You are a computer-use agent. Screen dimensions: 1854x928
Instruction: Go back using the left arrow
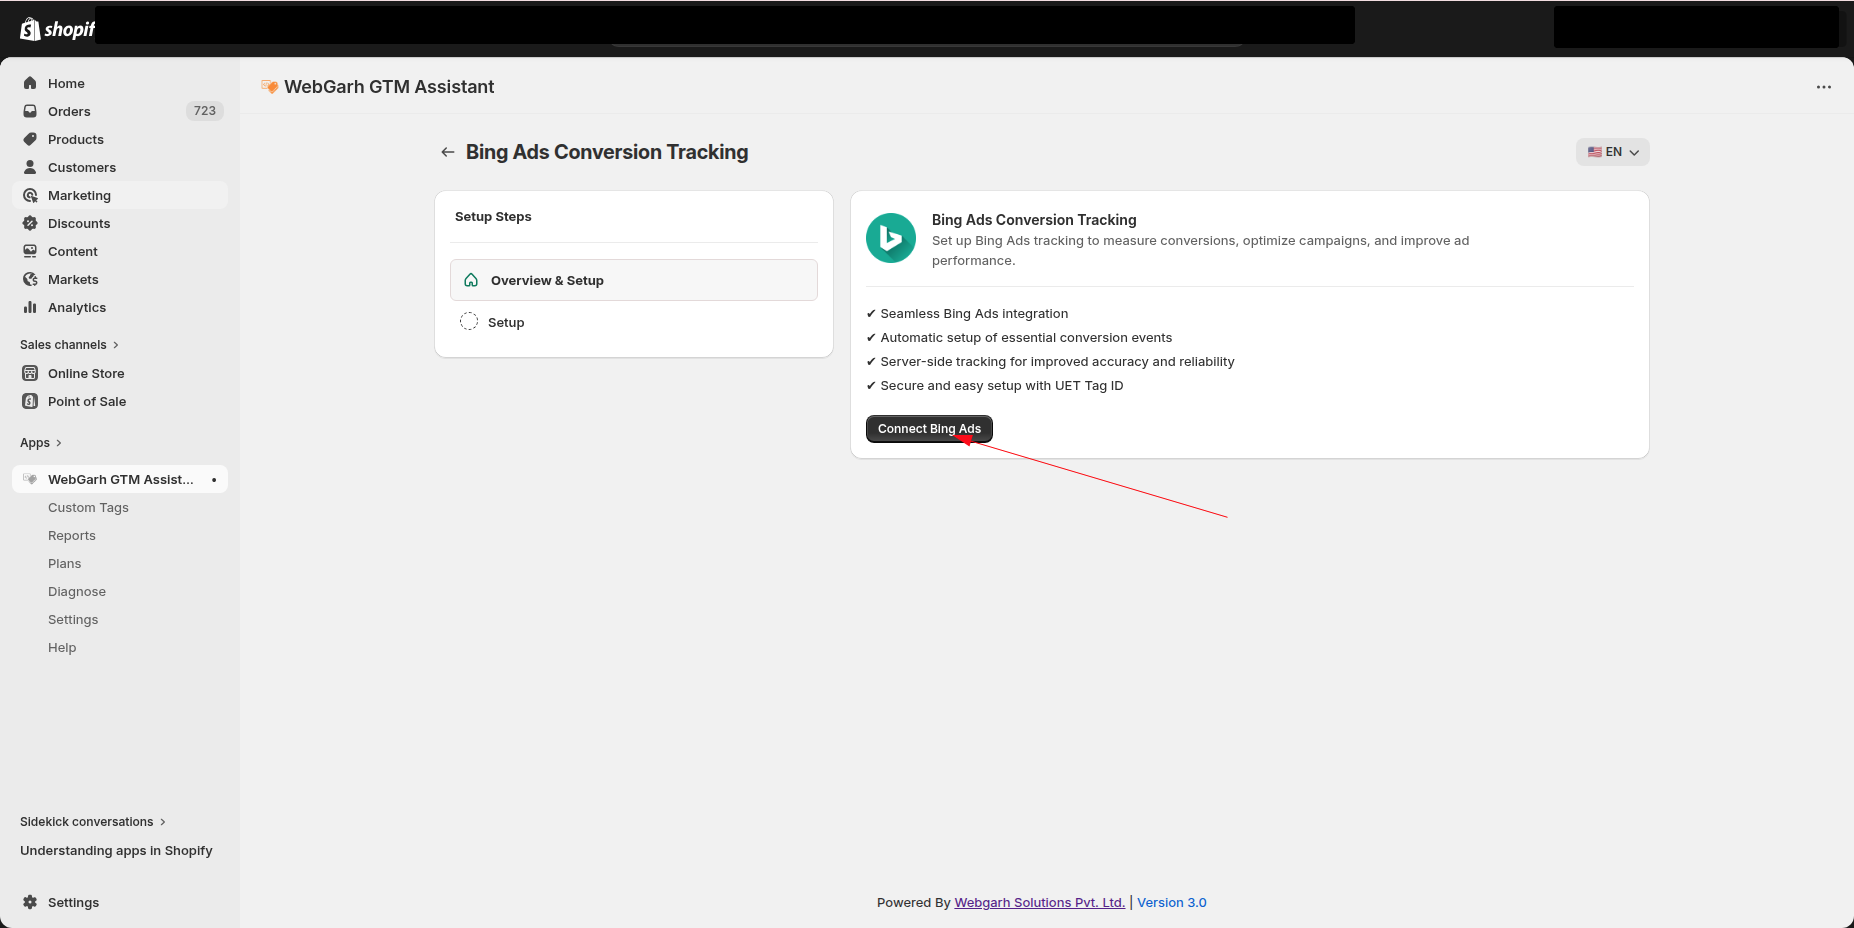click(x=447, y=152)
